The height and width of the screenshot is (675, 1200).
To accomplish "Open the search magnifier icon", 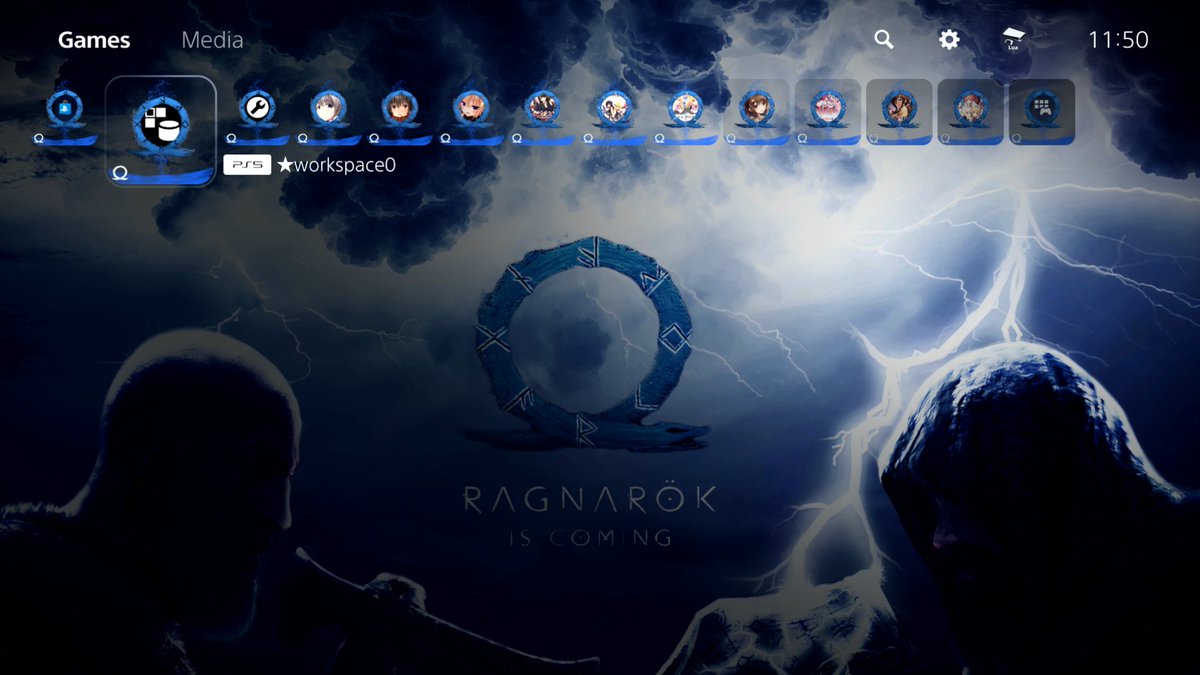I will [884, 40].
